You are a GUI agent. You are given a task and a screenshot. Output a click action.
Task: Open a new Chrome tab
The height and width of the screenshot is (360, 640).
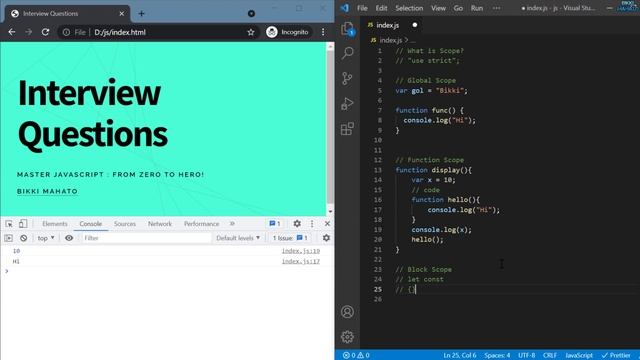[141, 13]
